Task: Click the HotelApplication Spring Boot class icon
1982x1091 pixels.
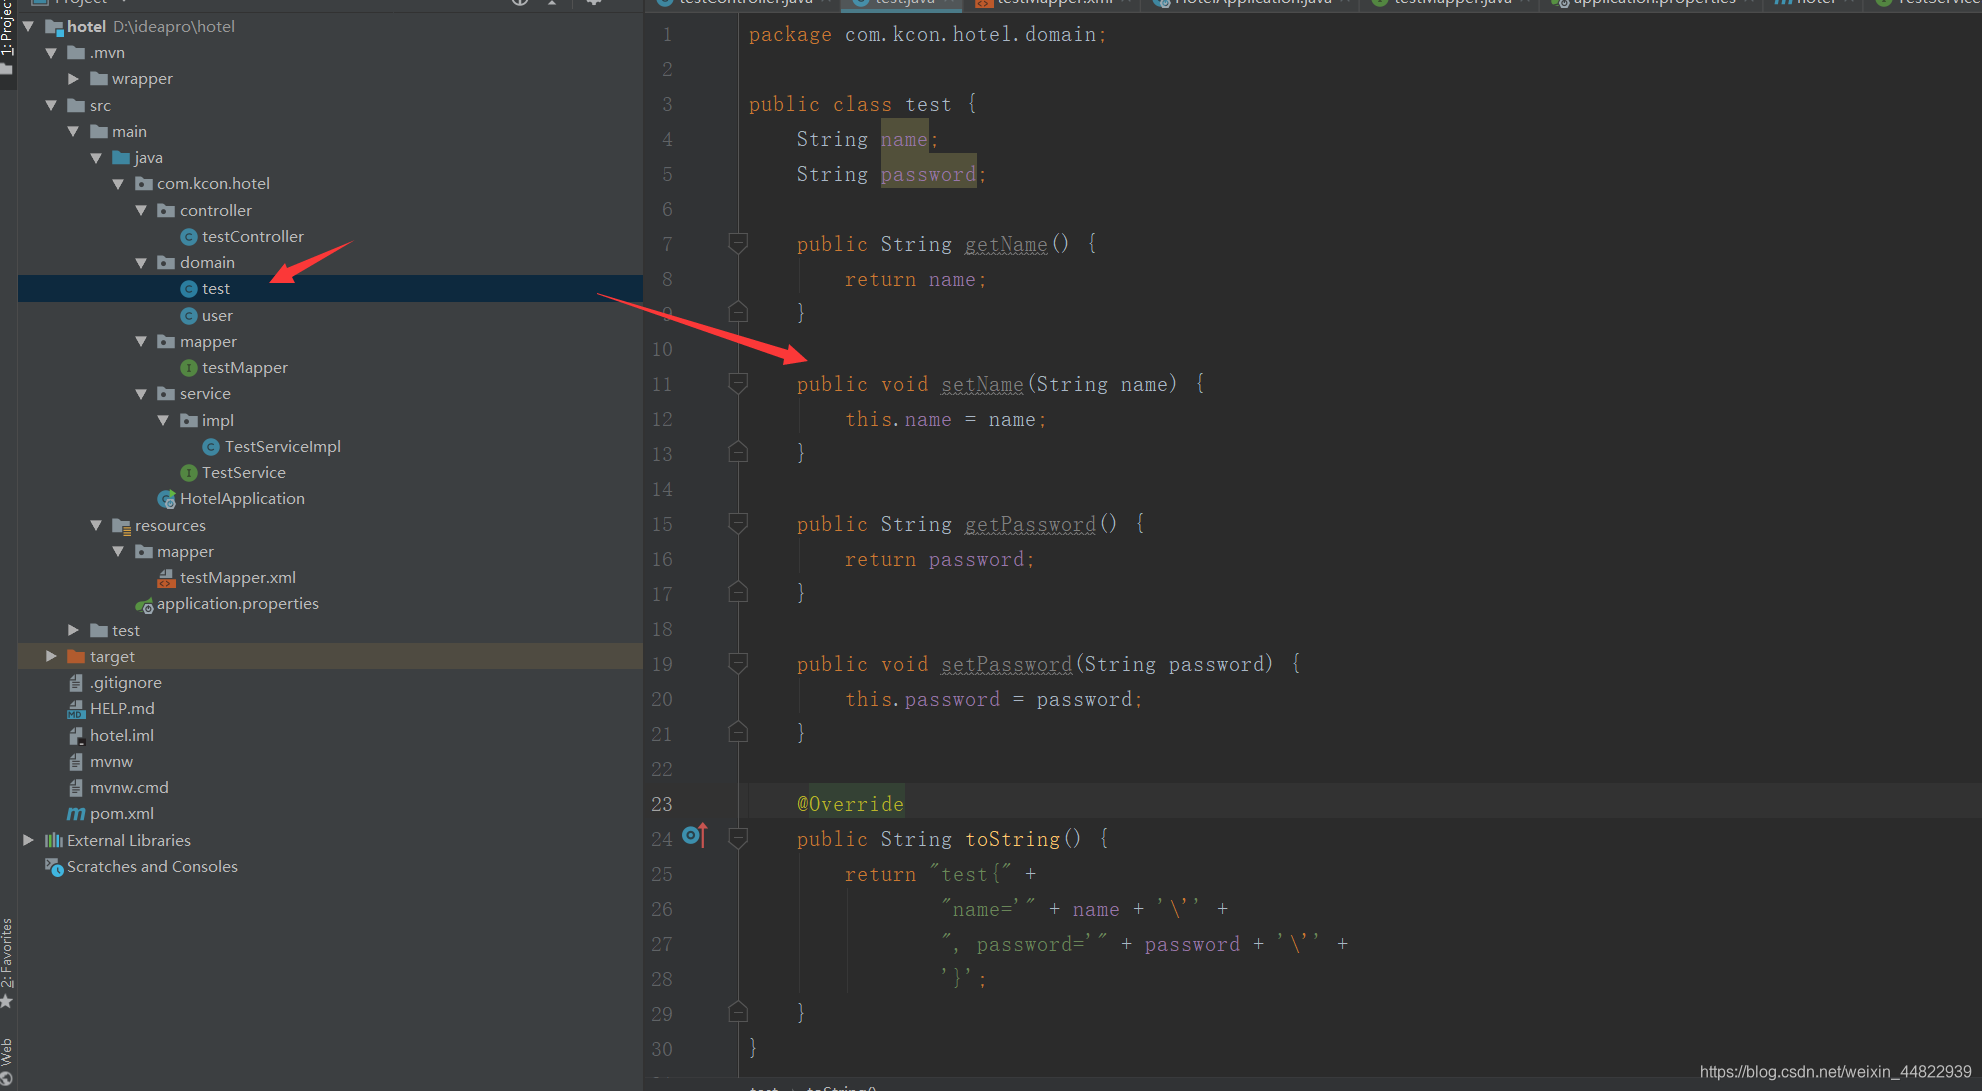Action: [166, 499]
